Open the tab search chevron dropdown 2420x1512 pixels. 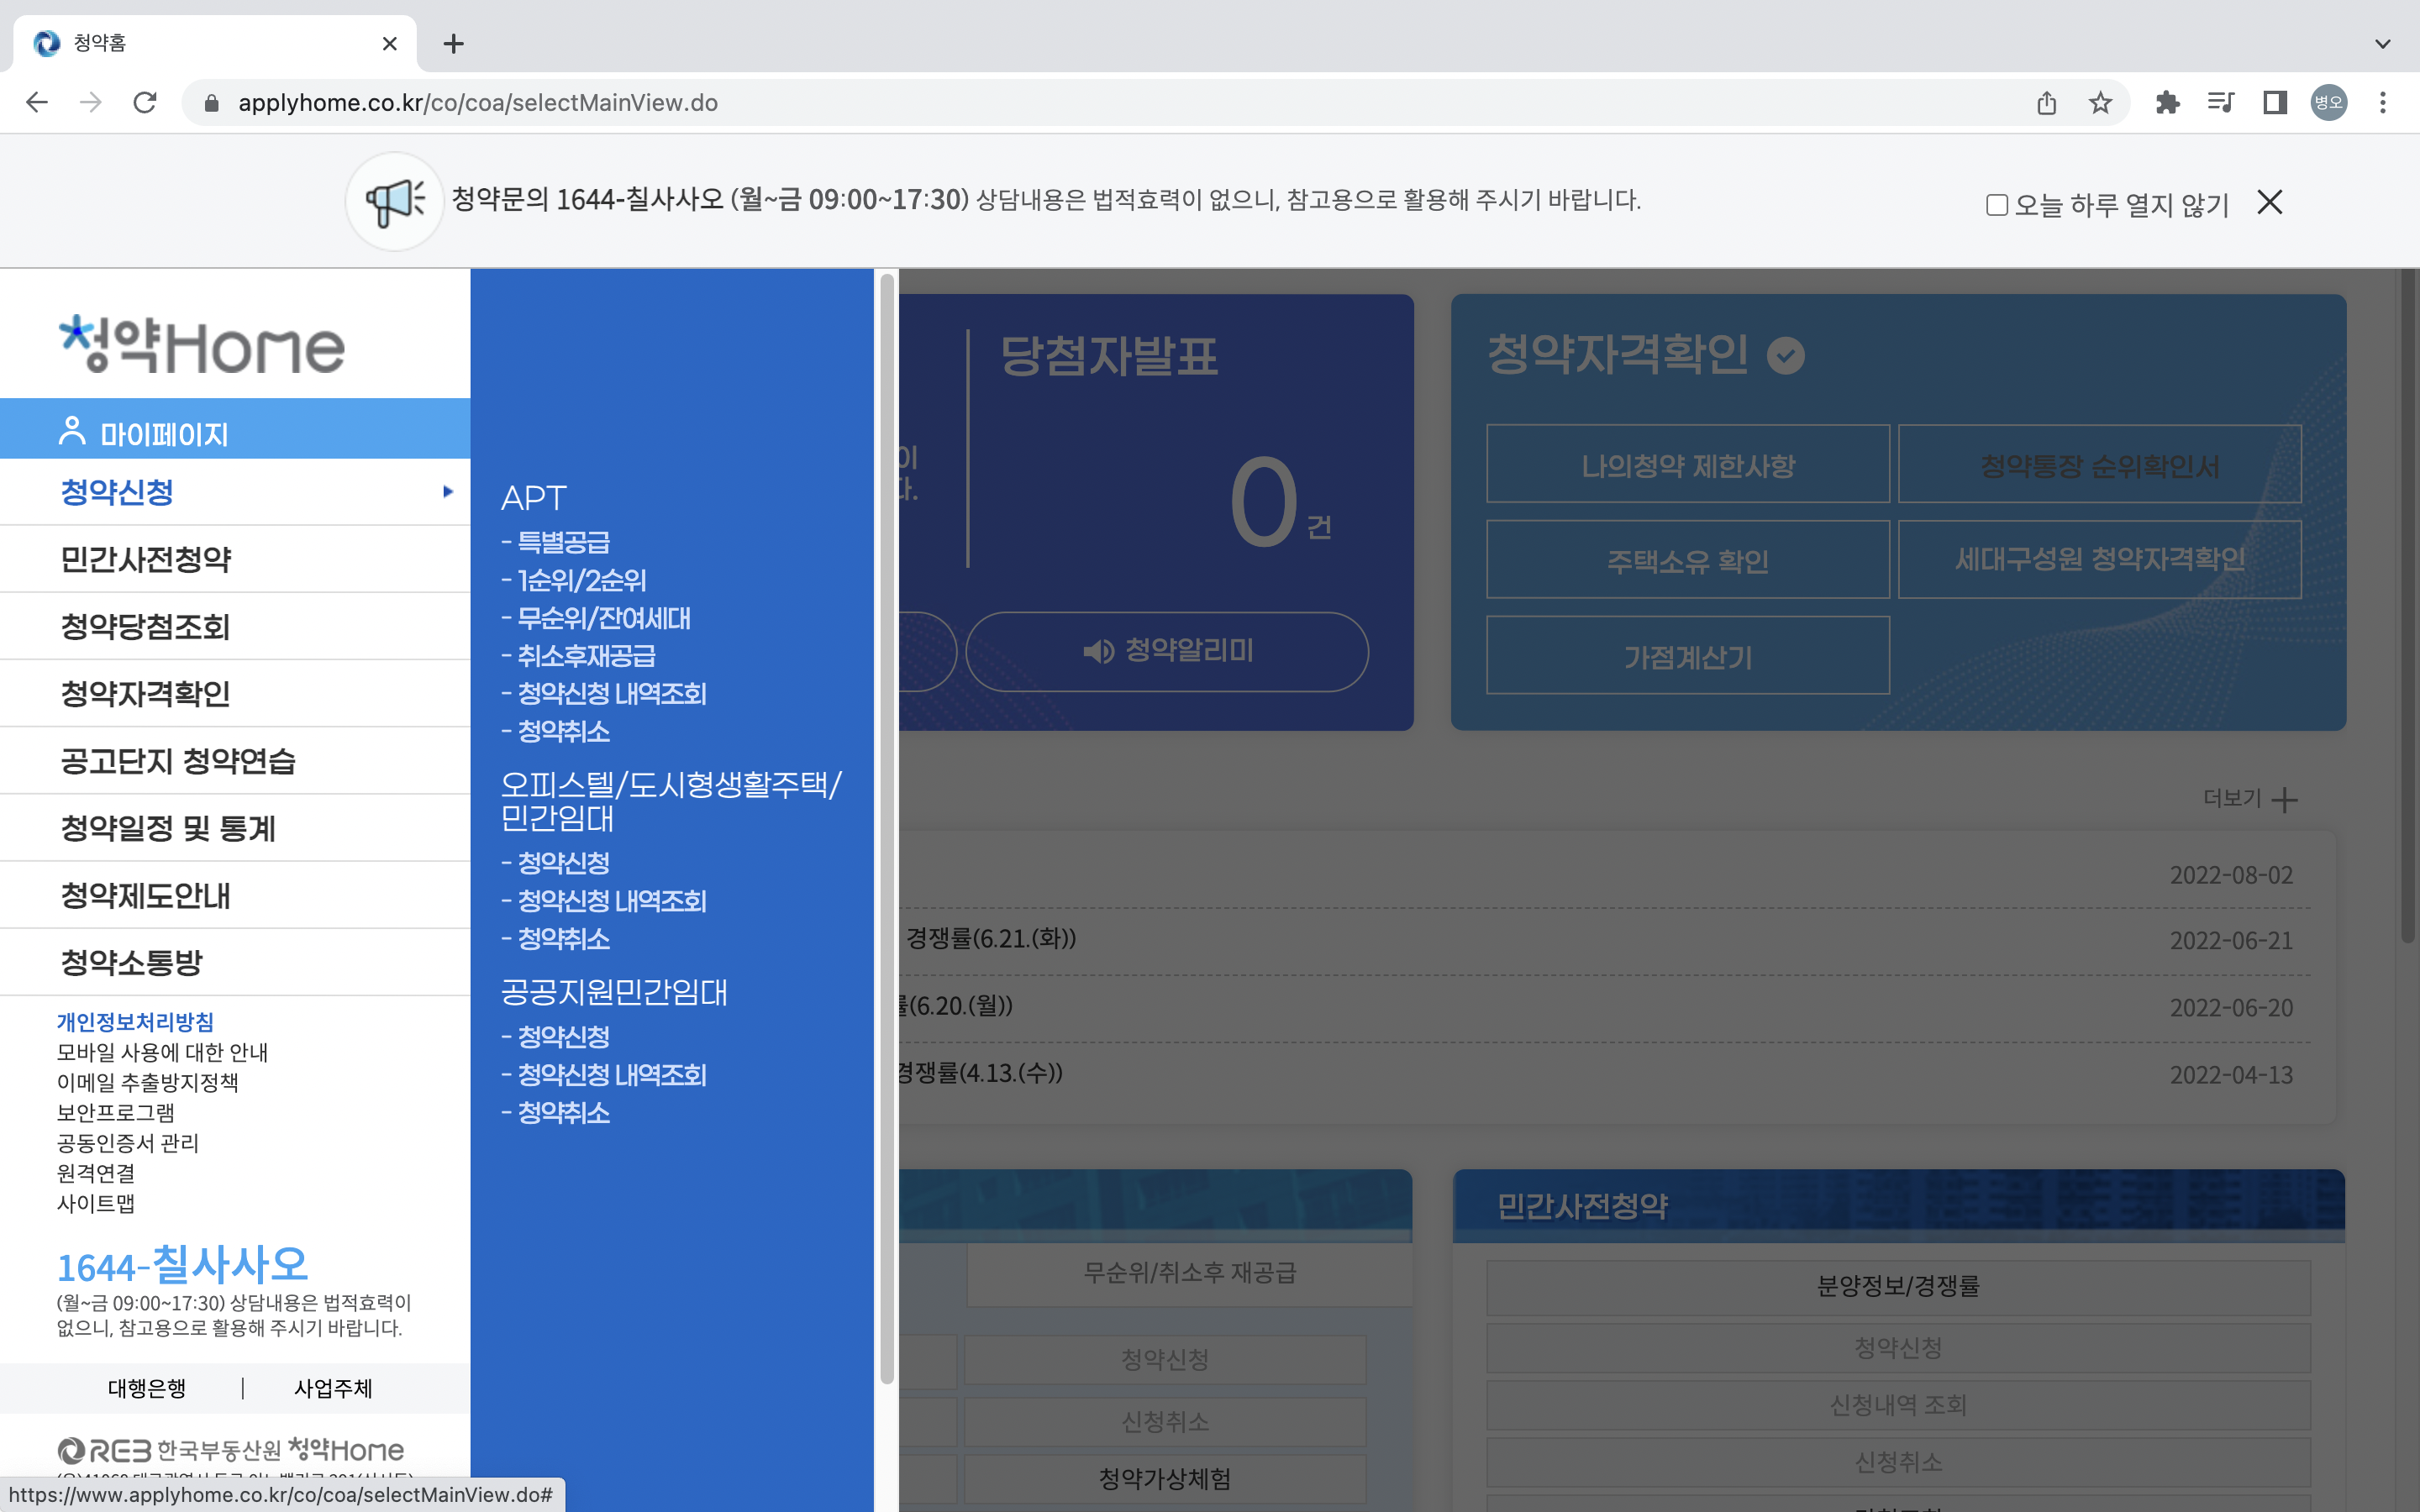pyautogui.click(x=2382, y=44)
